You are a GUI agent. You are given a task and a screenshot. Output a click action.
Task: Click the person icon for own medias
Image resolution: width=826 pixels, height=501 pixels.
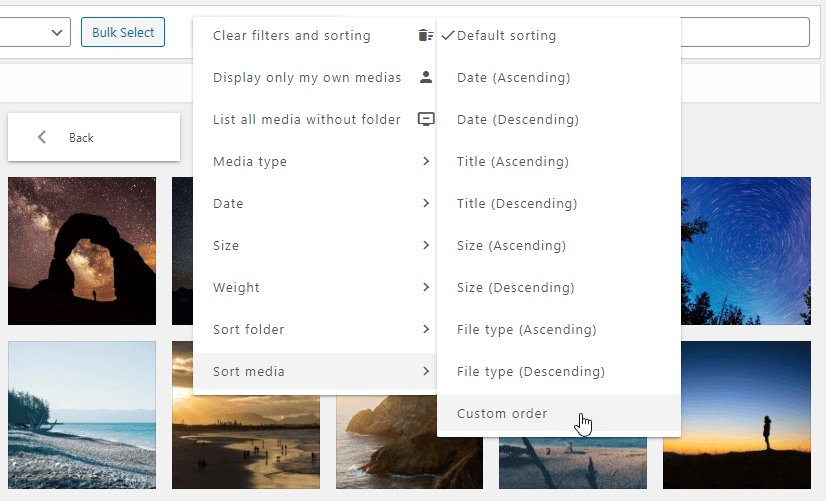tap(426, 77)
